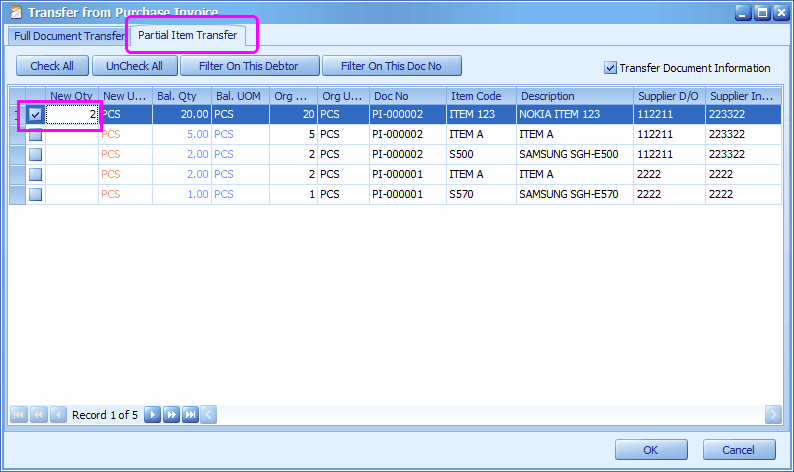Screen dimensions: 794x472
Task: Sort by the Item Code column header
Action: [480, 96]
